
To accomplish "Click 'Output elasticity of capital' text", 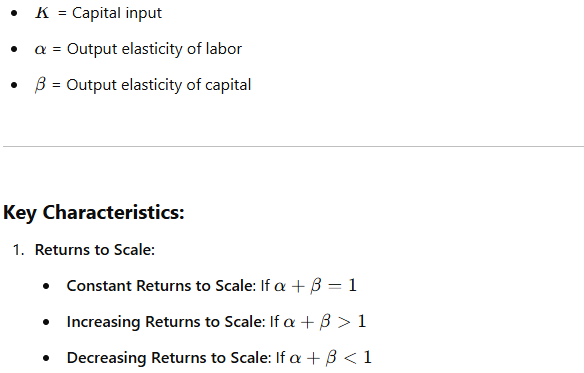I will (x=159, y=85).
